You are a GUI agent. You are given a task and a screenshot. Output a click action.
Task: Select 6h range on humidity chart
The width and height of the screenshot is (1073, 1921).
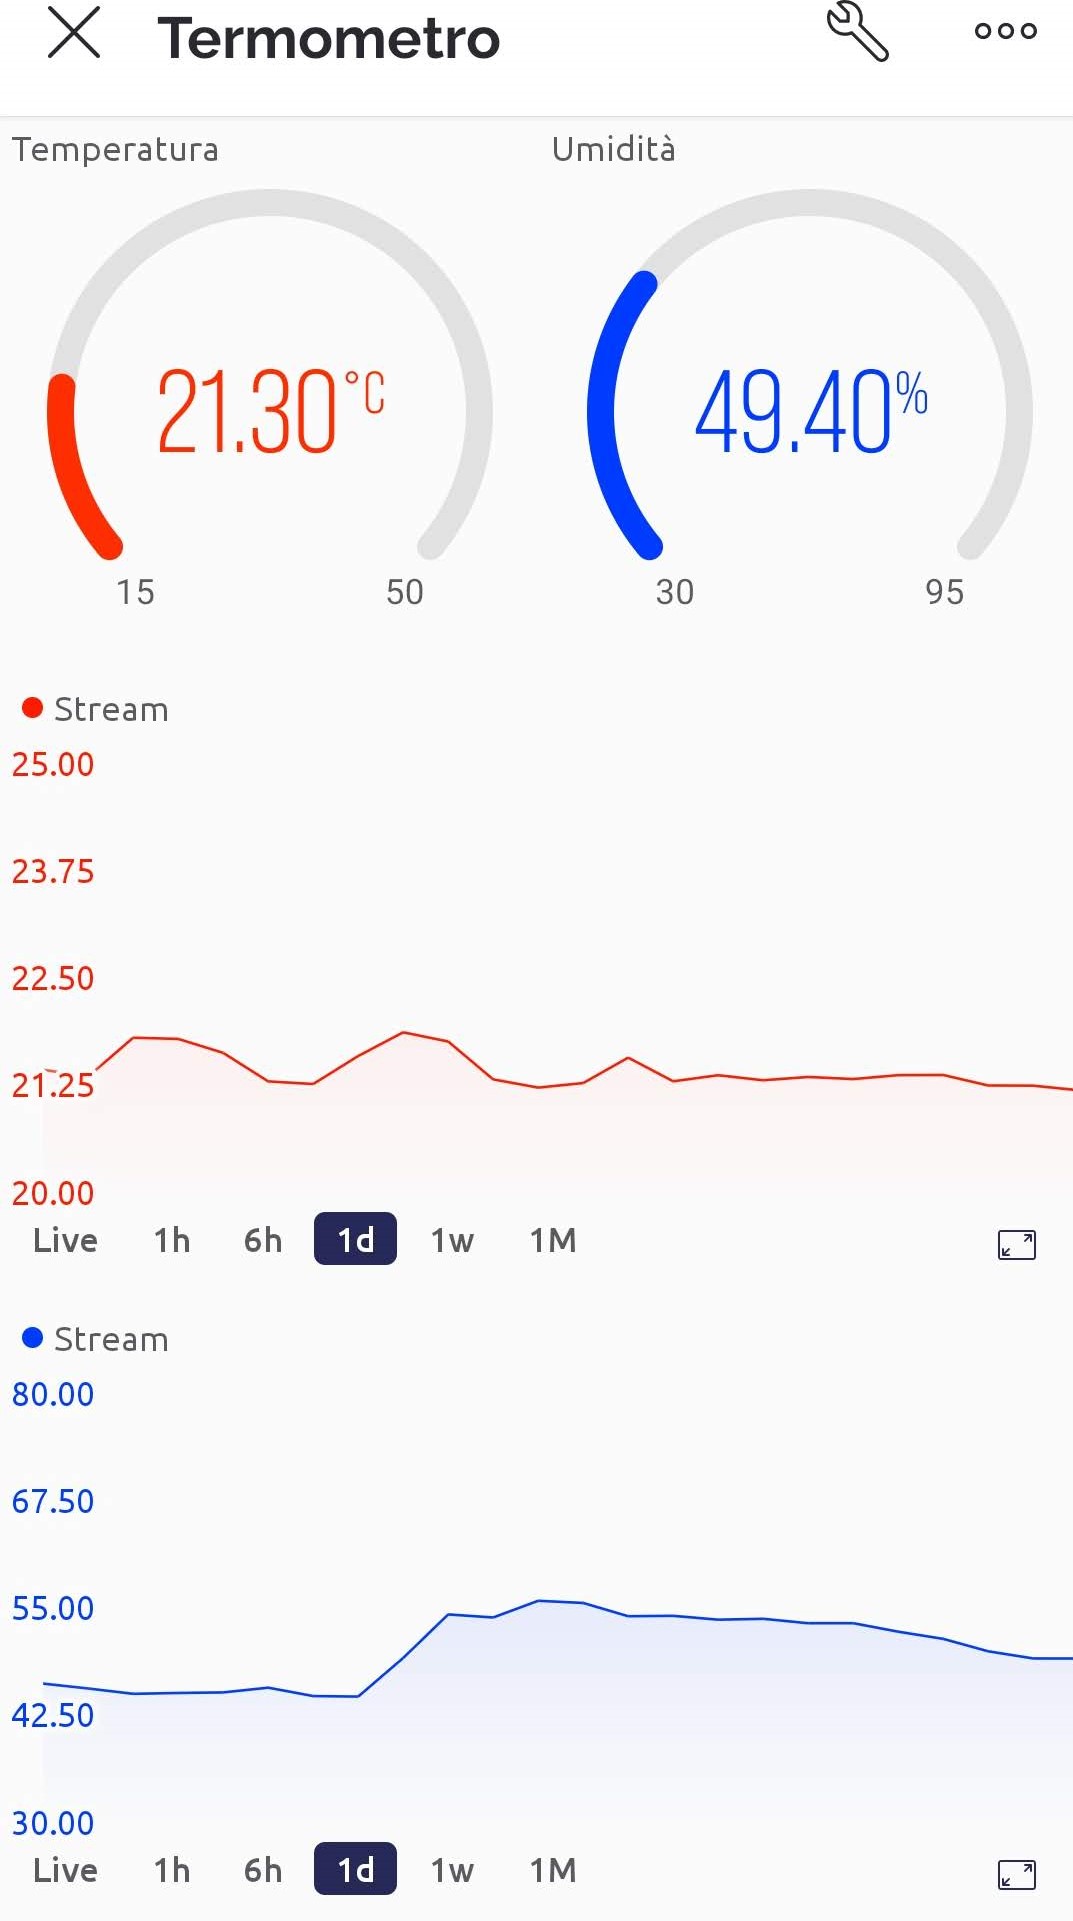point(263,1870)
